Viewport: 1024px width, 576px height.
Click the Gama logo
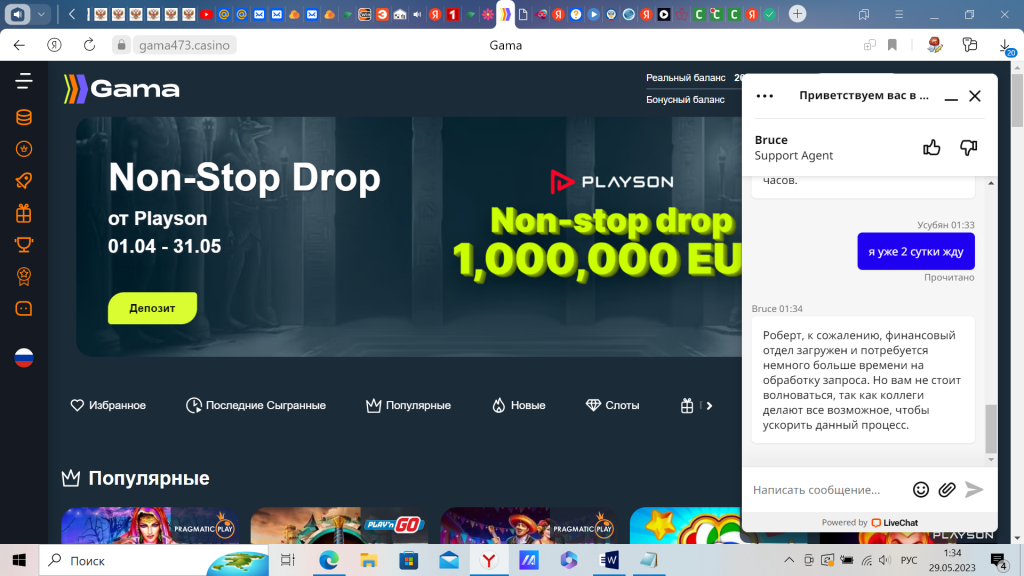click(121, 89)
